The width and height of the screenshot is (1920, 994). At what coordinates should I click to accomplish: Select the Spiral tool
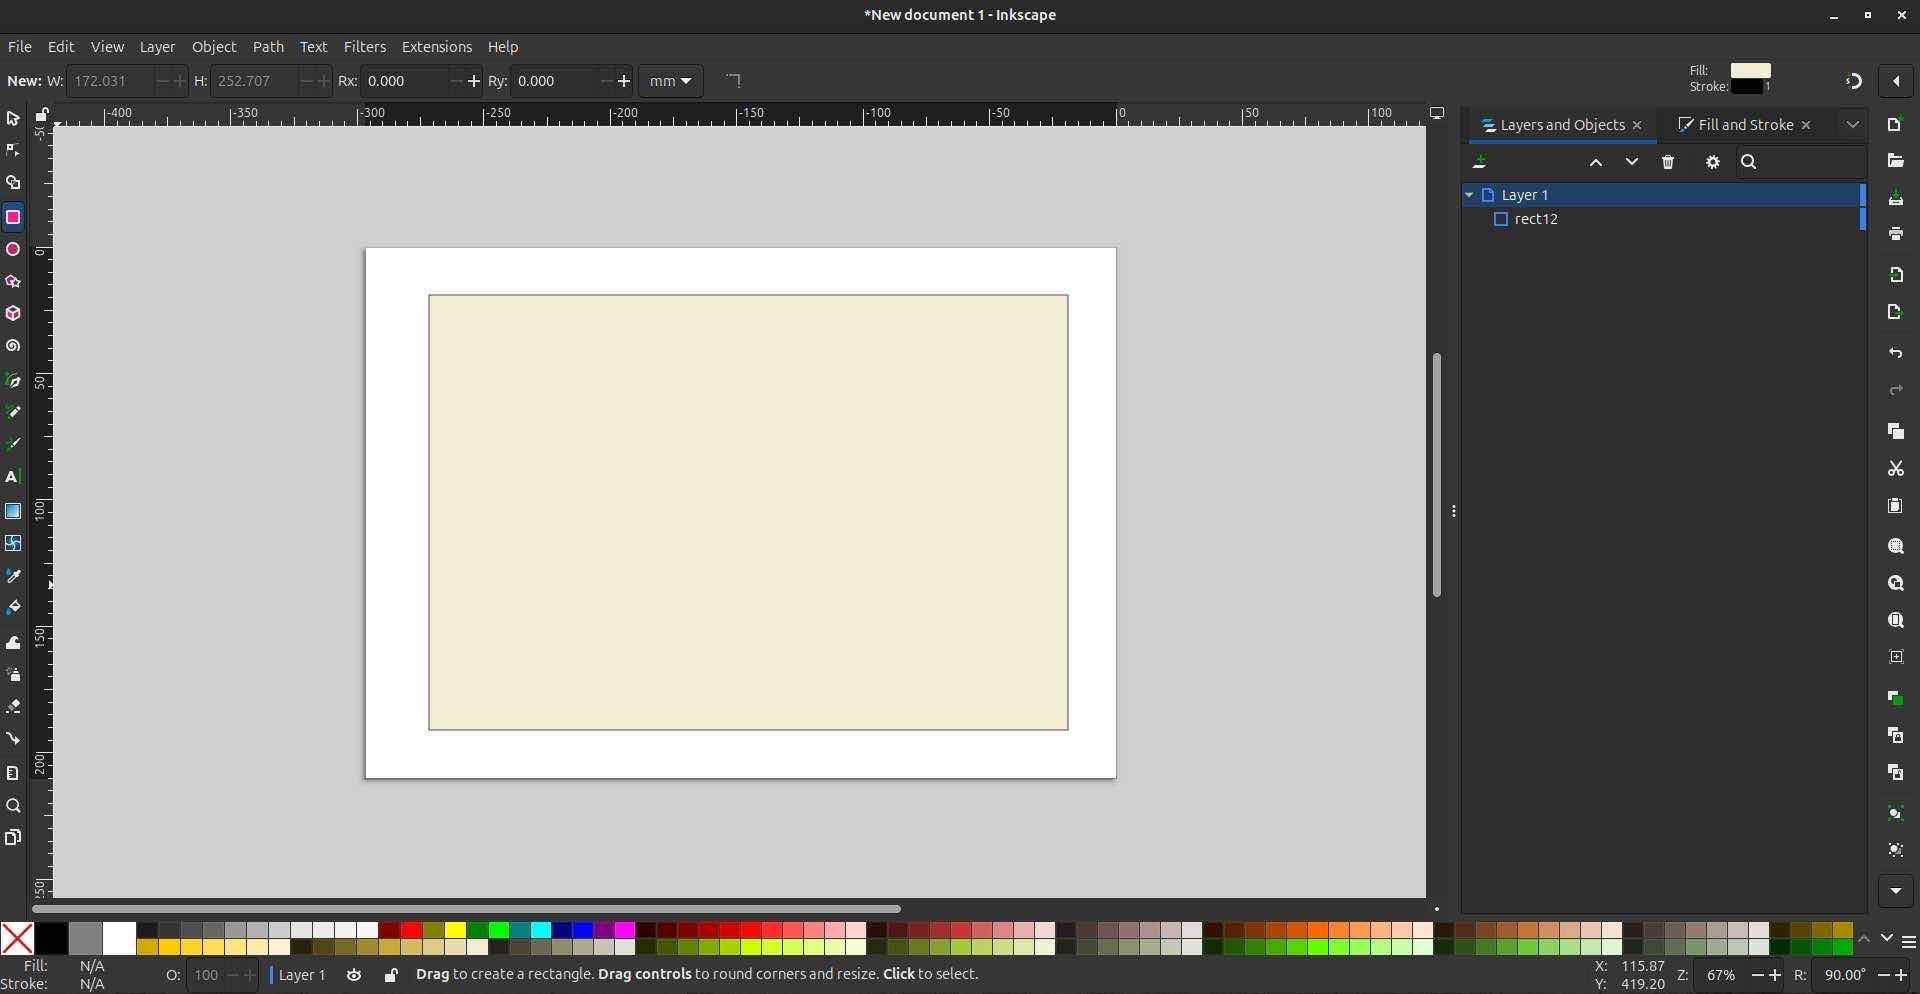click(x=13, y=347)
